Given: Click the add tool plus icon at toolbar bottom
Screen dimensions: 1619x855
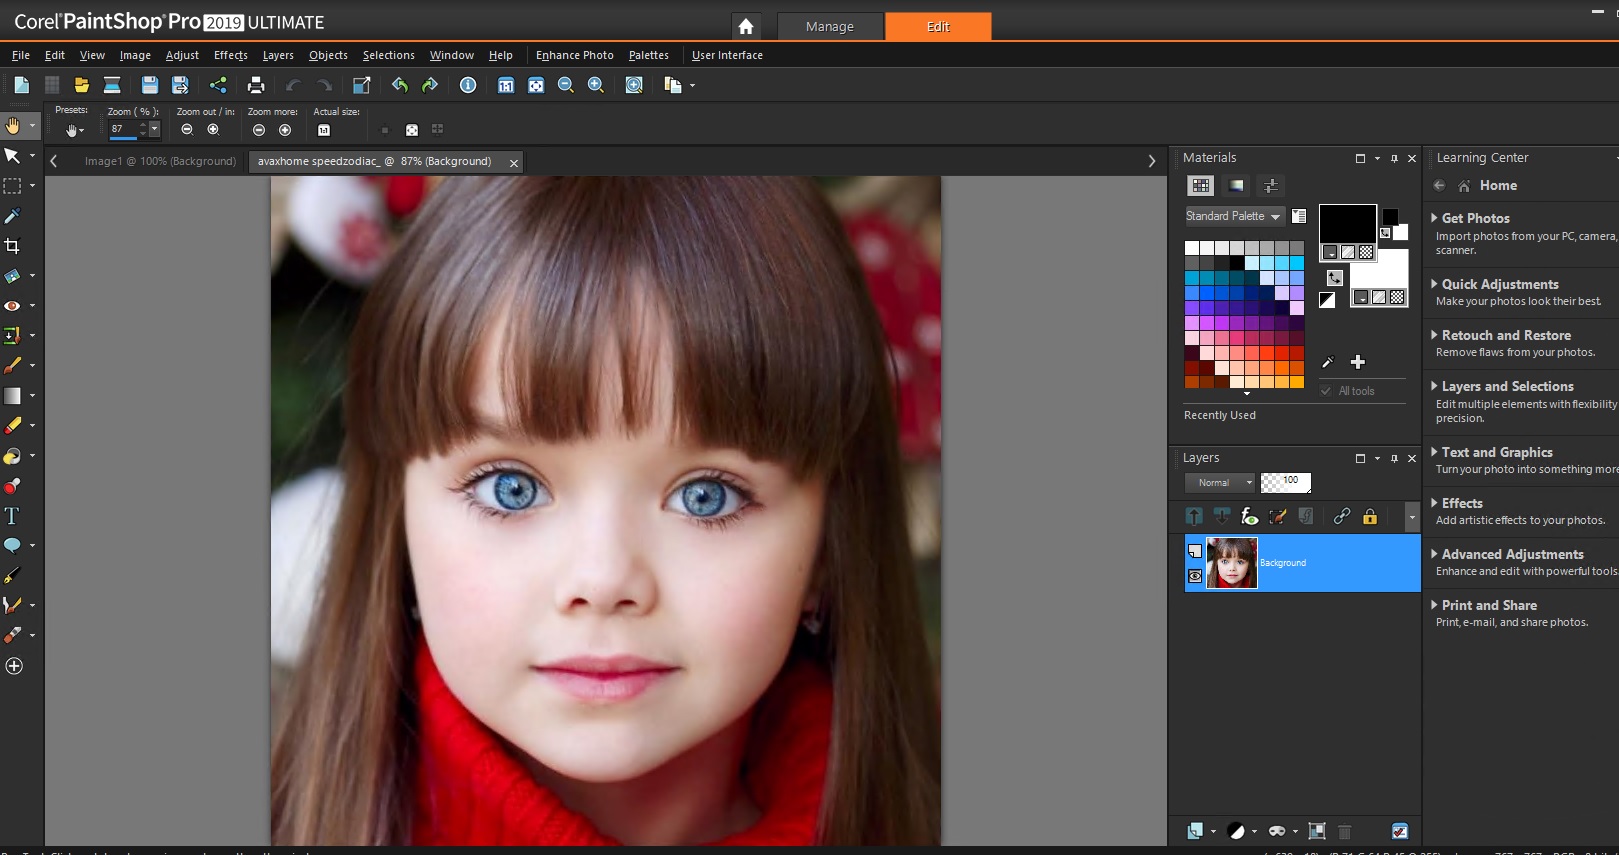Looking at the screenshot, I should [14, 666].
